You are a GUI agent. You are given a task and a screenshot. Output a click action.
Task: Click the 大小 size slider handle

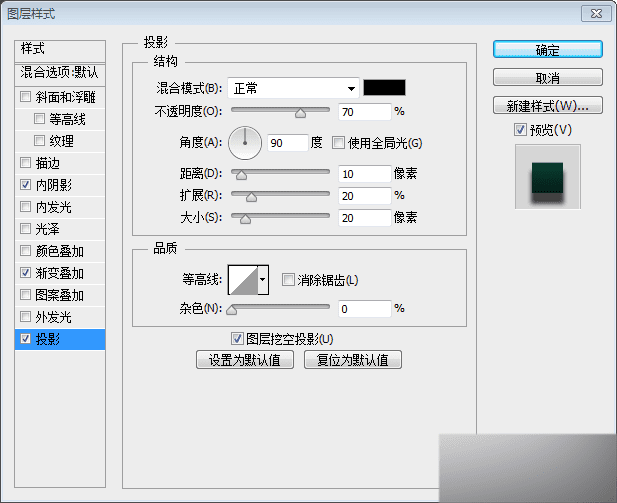tap(245, 219)
